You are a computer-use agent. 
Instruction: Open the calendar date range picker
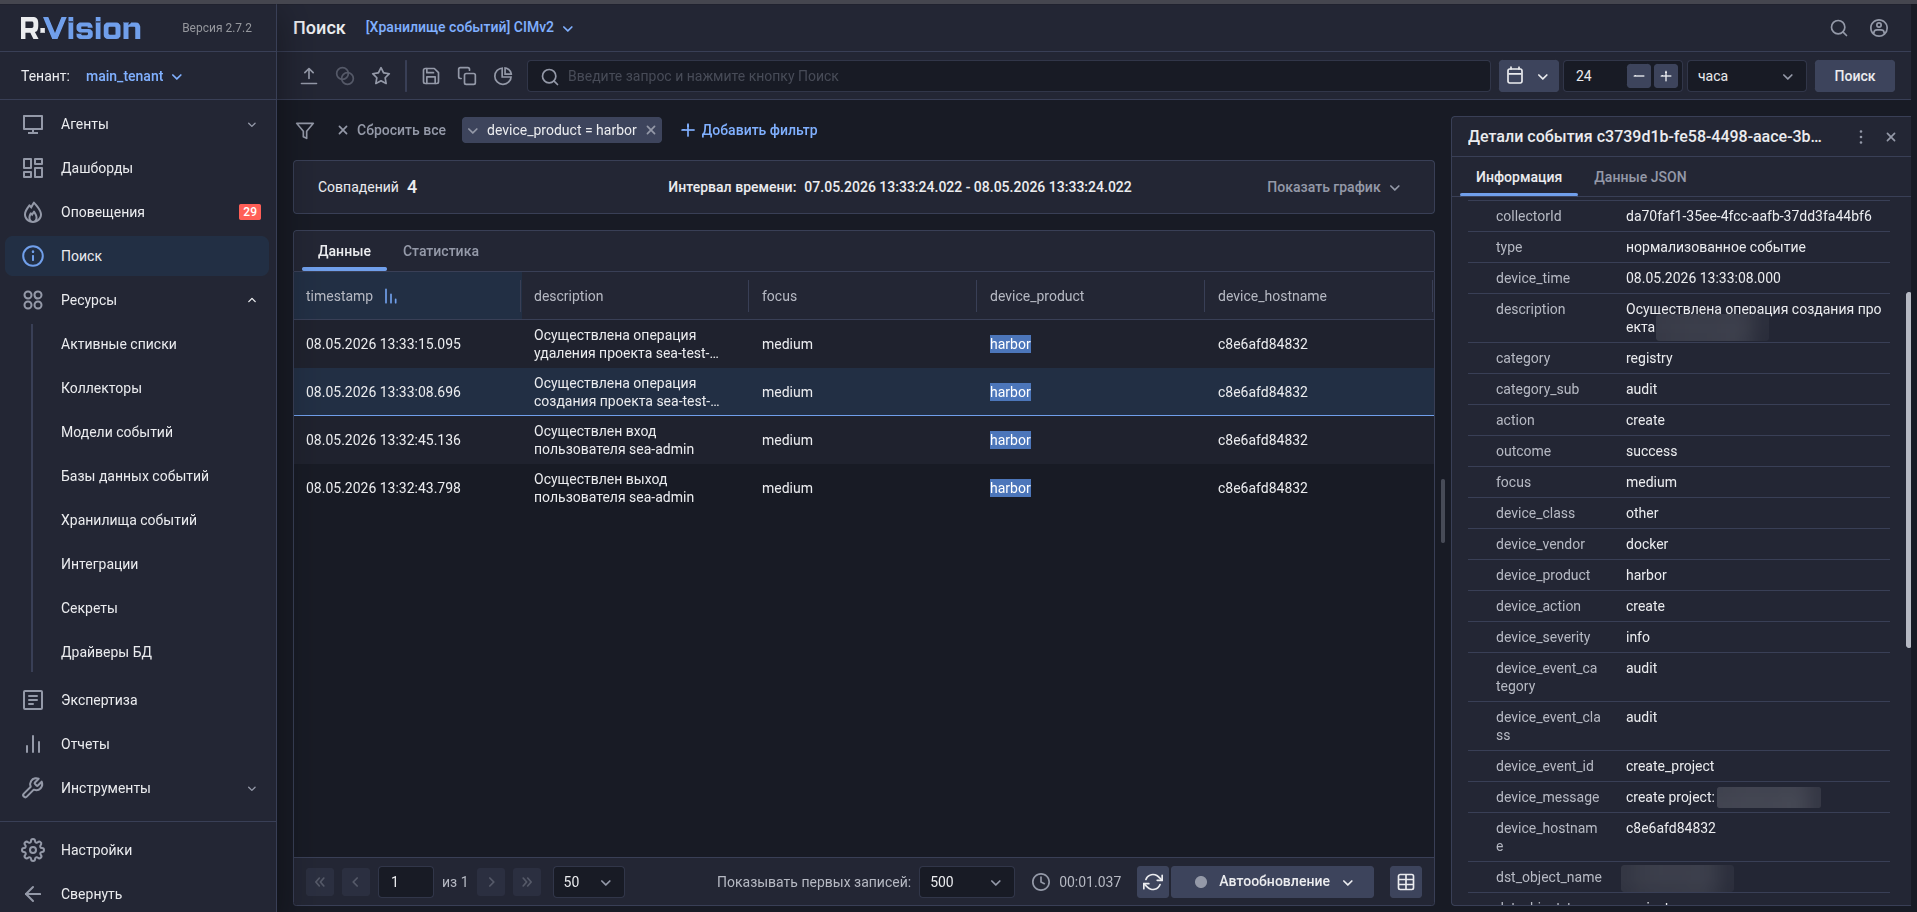(x=1528, y=76)
